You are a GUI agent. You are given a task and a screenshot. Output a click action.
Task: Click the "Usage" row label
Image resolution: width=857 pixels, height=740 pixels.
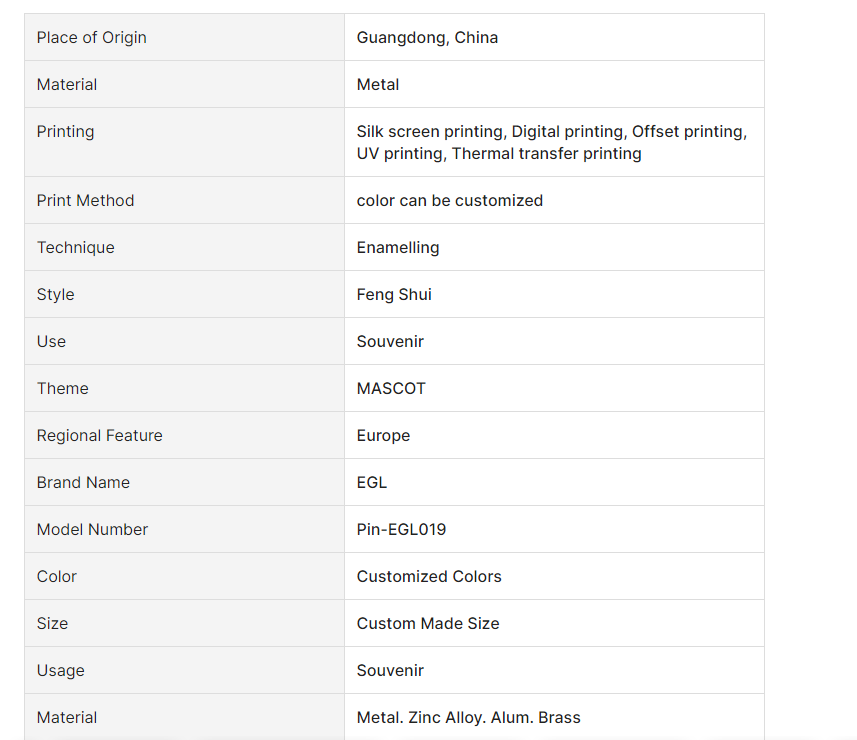61,671
